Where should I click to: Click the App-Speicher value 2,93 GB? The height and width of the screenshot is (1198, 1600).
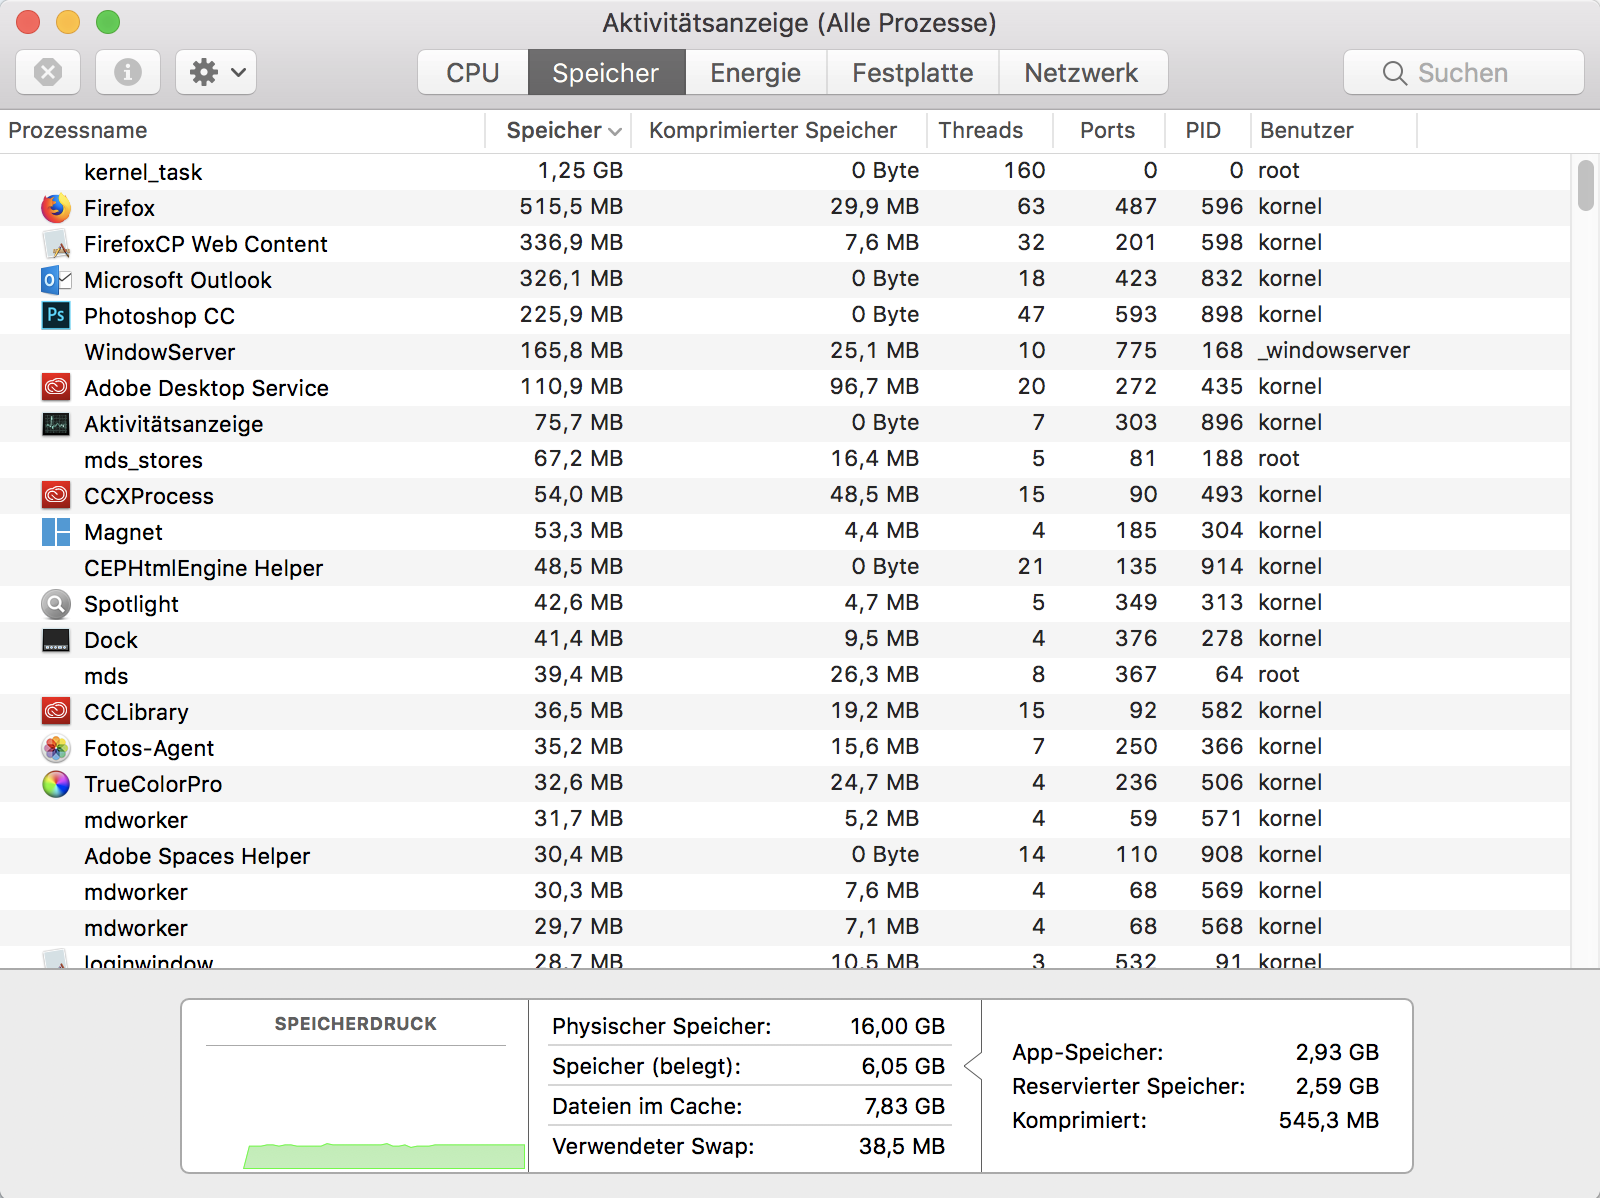[1337, 1052]
